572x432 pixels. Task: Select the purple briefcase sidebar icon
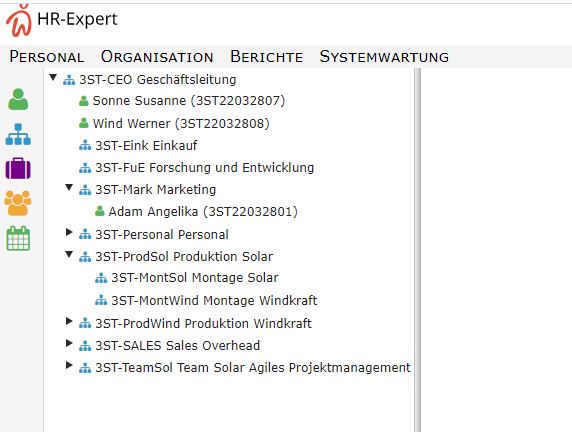pos(18,168)
